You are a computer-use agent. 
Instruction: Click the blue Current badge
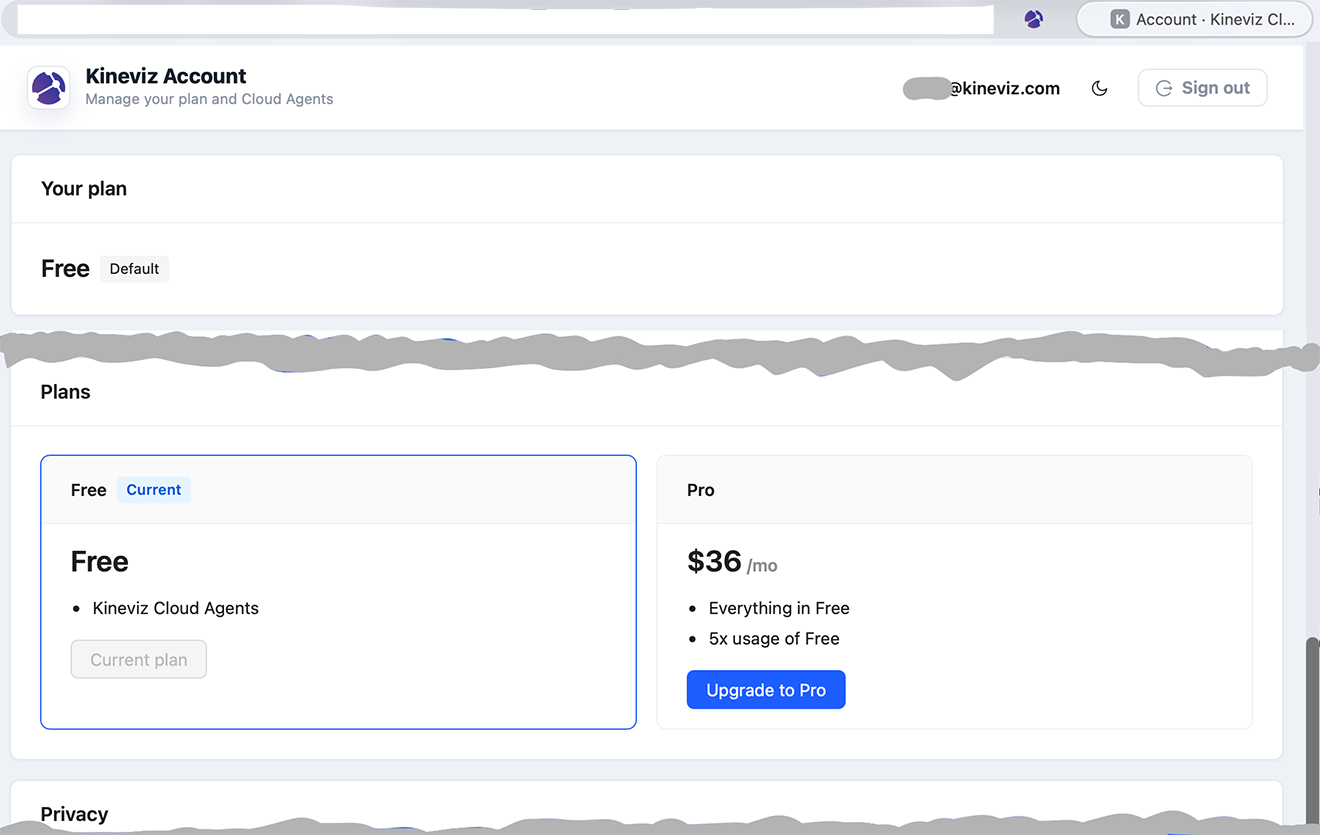click(154, 490)
